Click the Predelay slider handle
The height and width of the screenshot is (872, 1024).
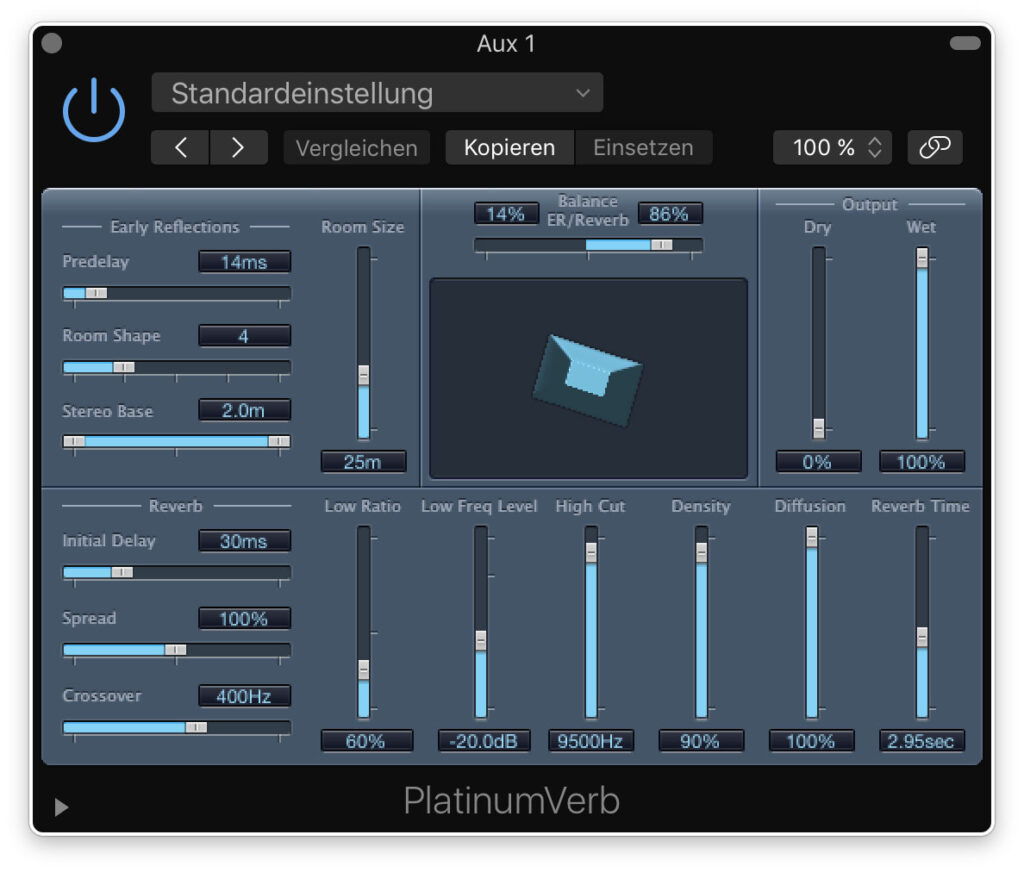point(96,293)
